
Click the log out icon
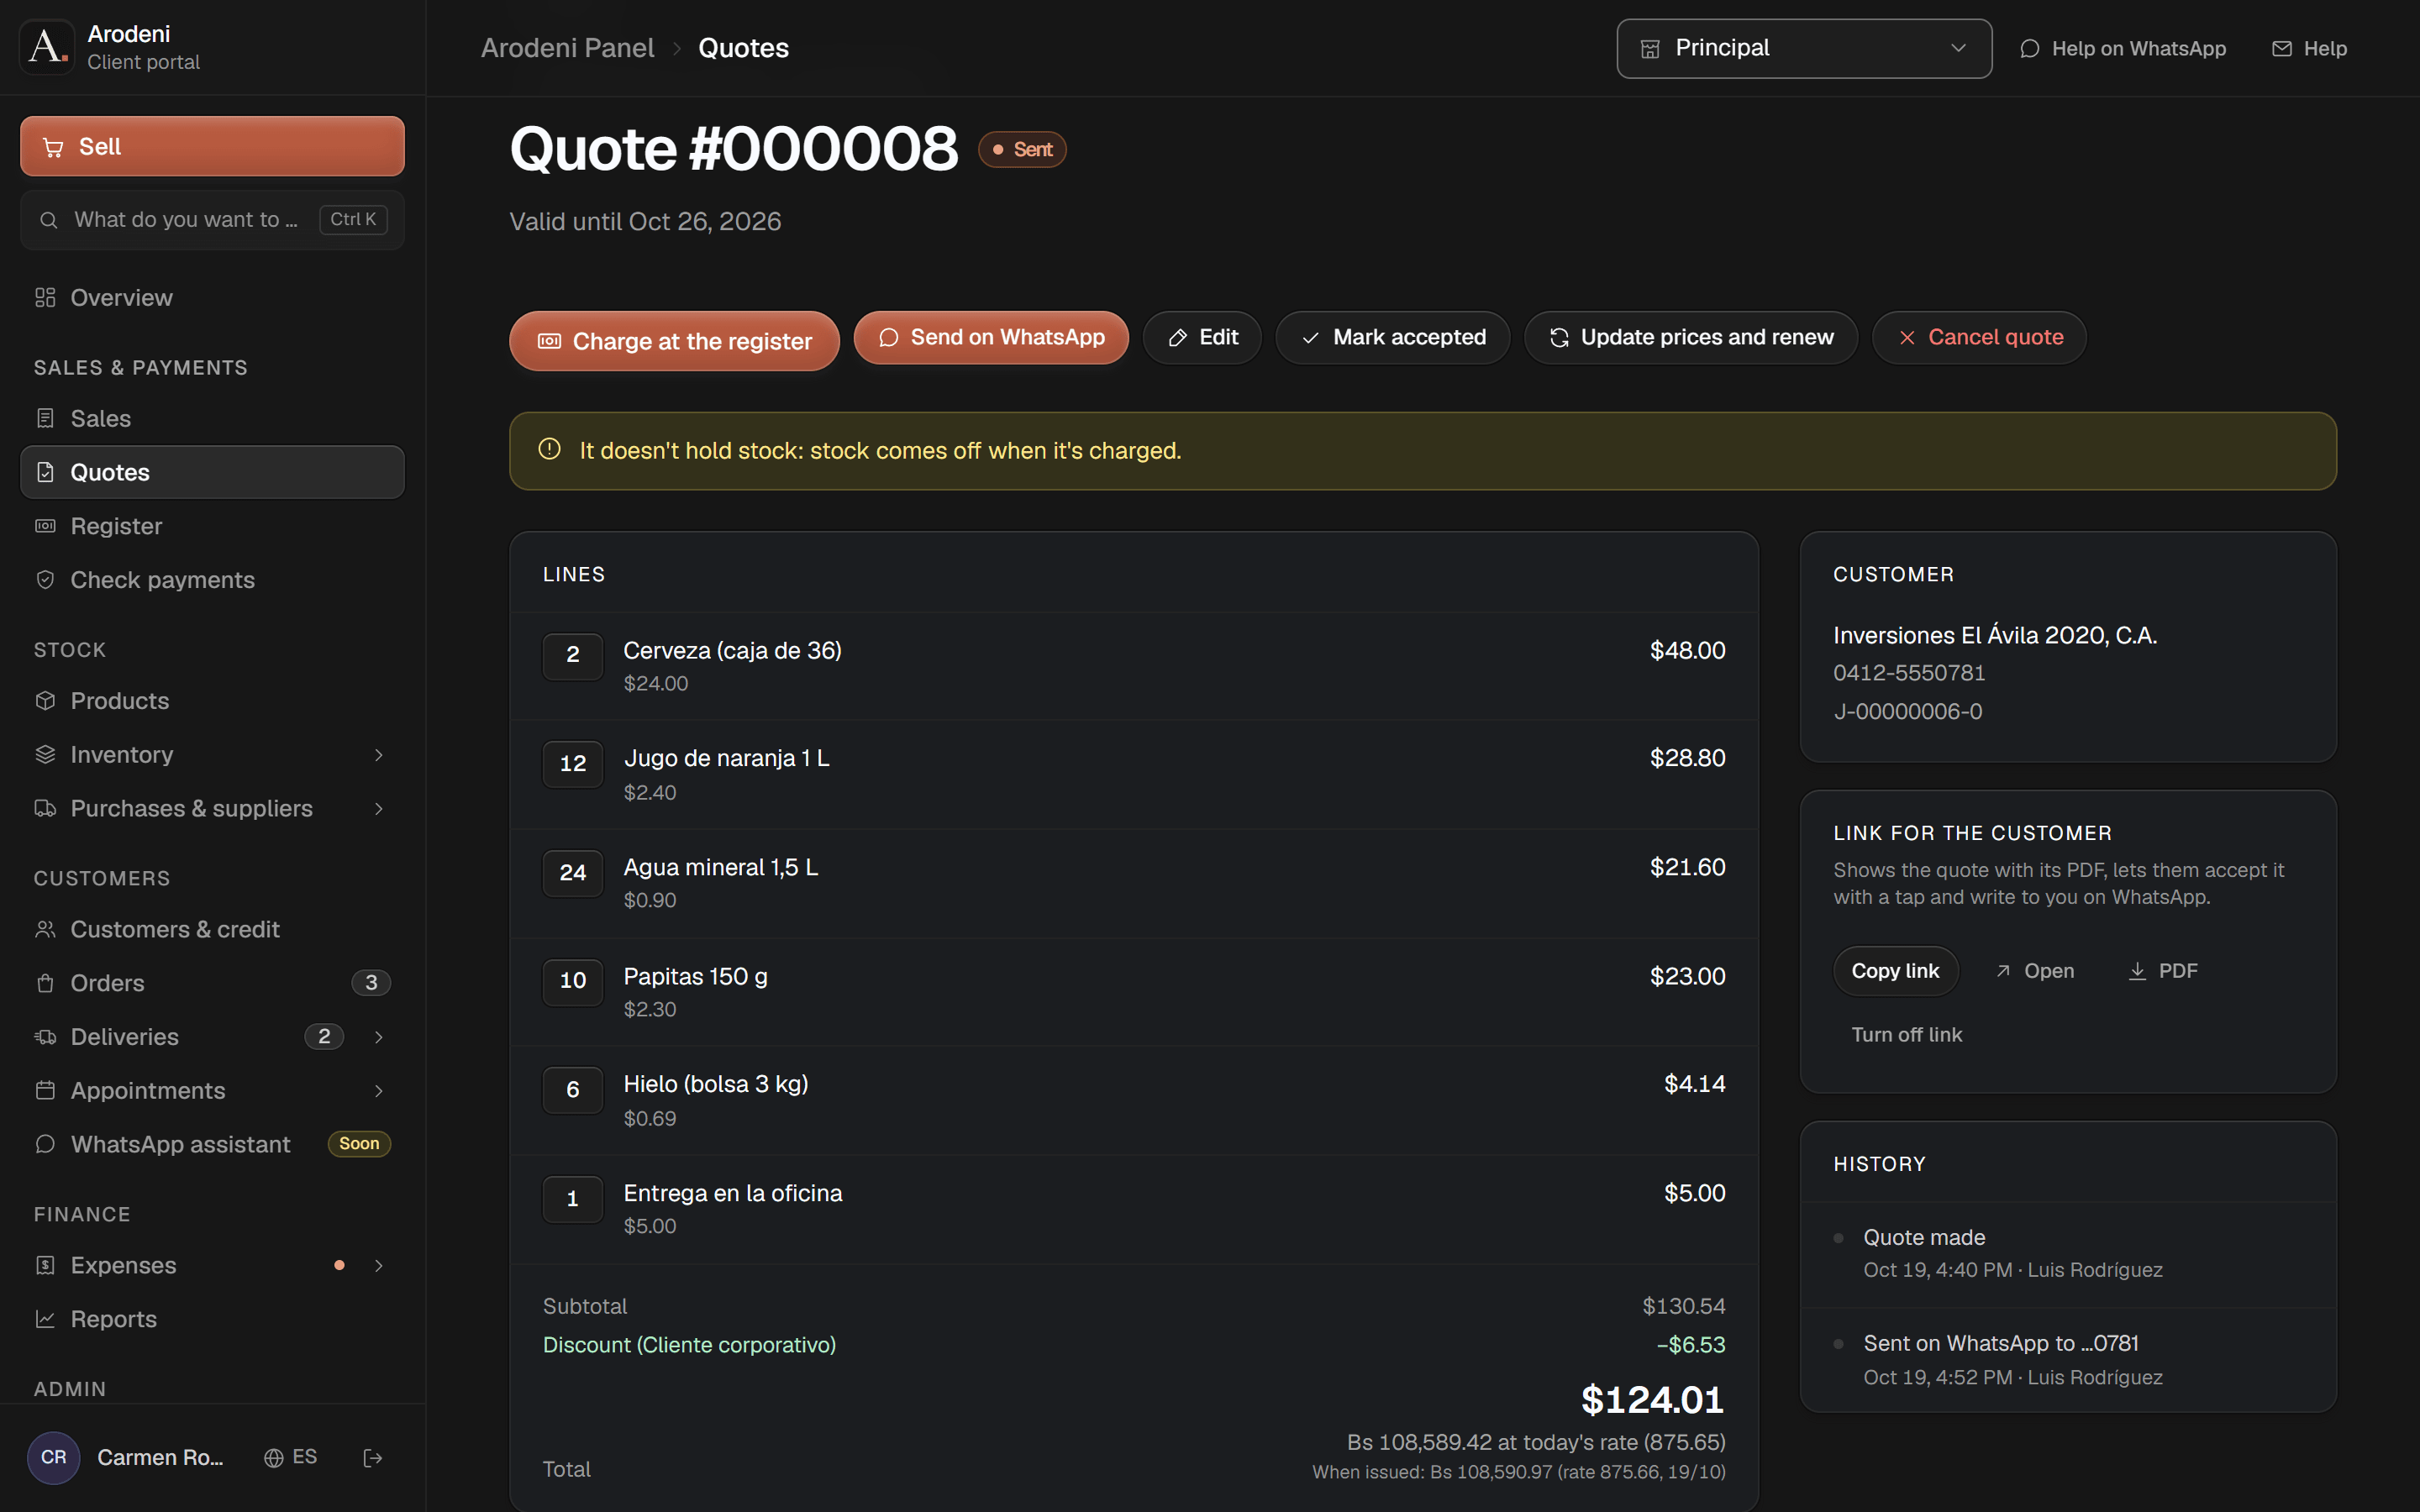pyautogui.click(x=372, y=1458)
